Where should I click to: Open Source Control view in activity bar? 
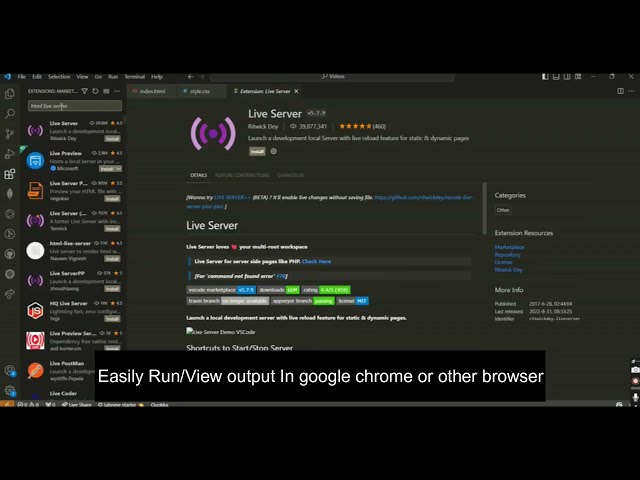9,133
